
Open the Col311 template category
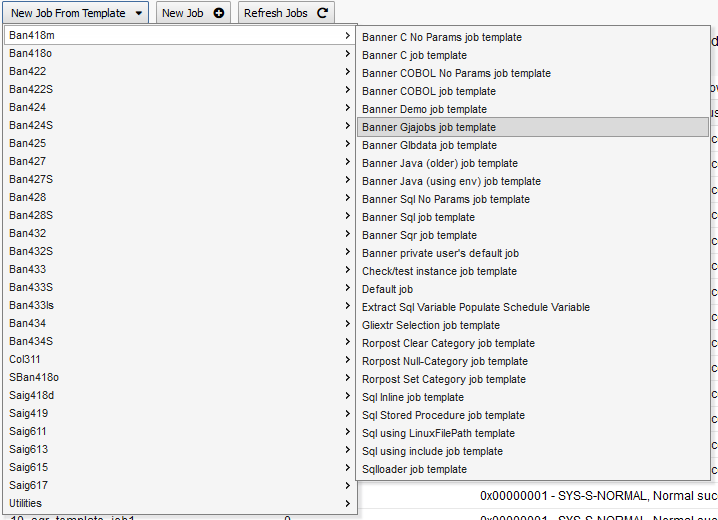(x=25, y=359)
